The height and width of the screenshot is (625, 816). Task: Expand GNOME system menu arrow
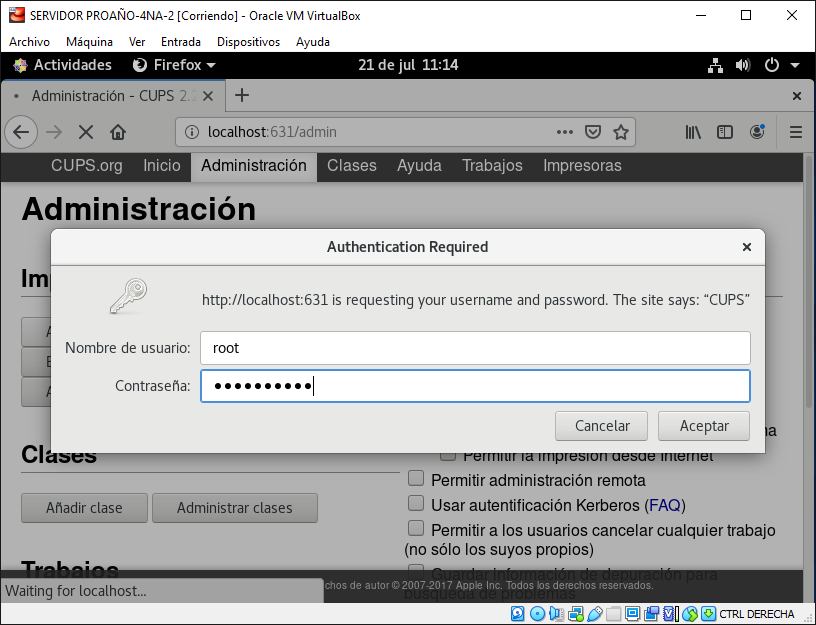[795, 66]
